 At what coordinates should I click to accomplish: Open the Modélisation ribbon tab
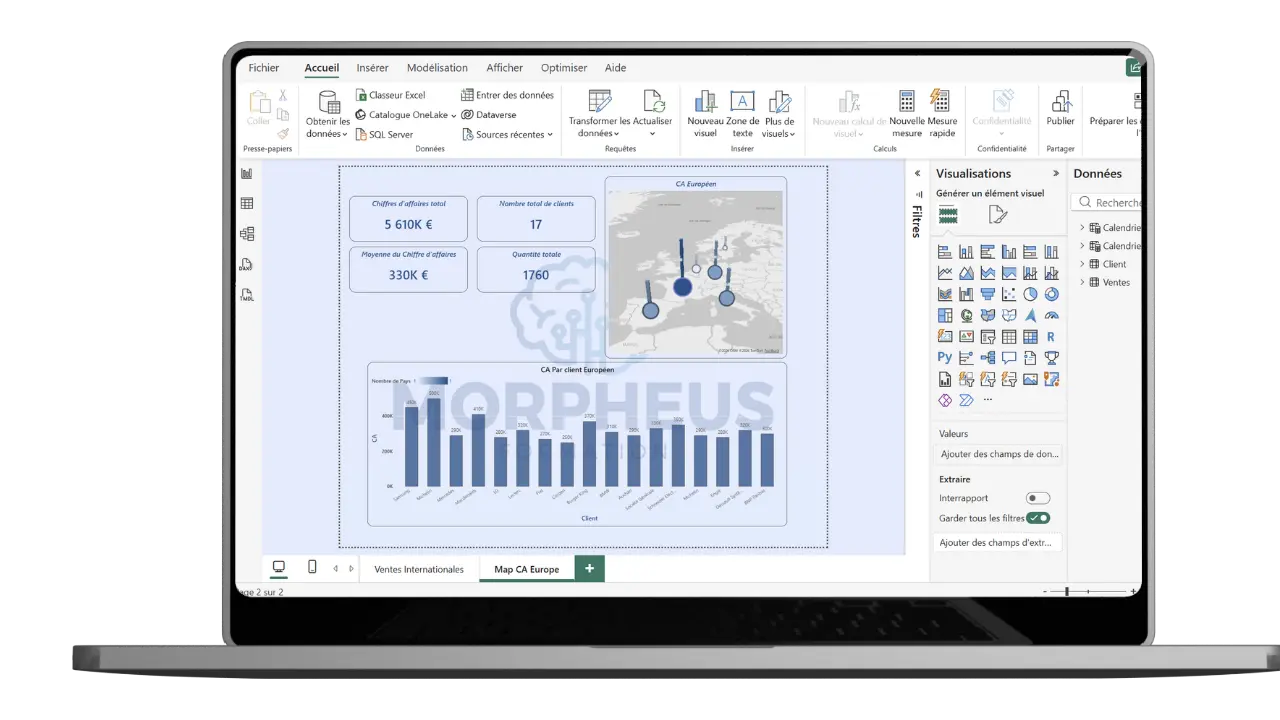[x=437, y=67]
